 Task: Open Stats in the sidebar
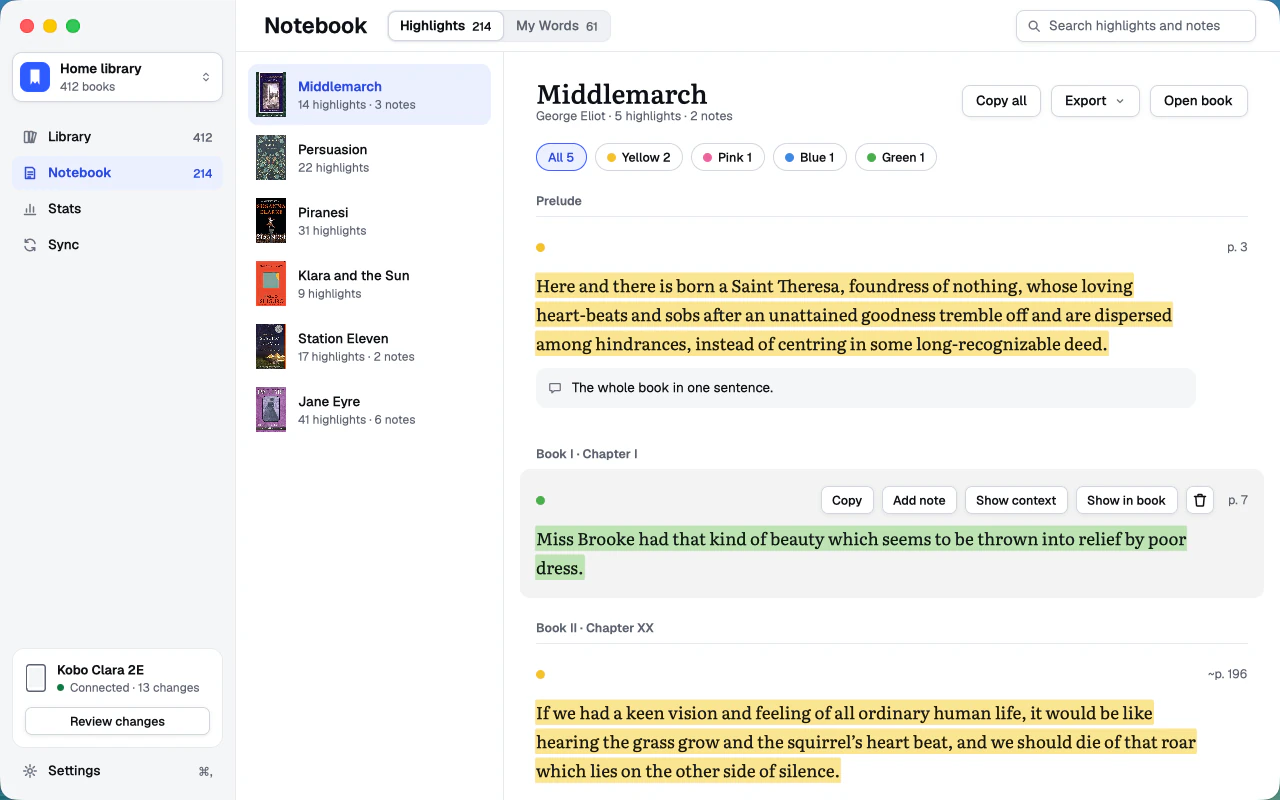click(117, 209)
